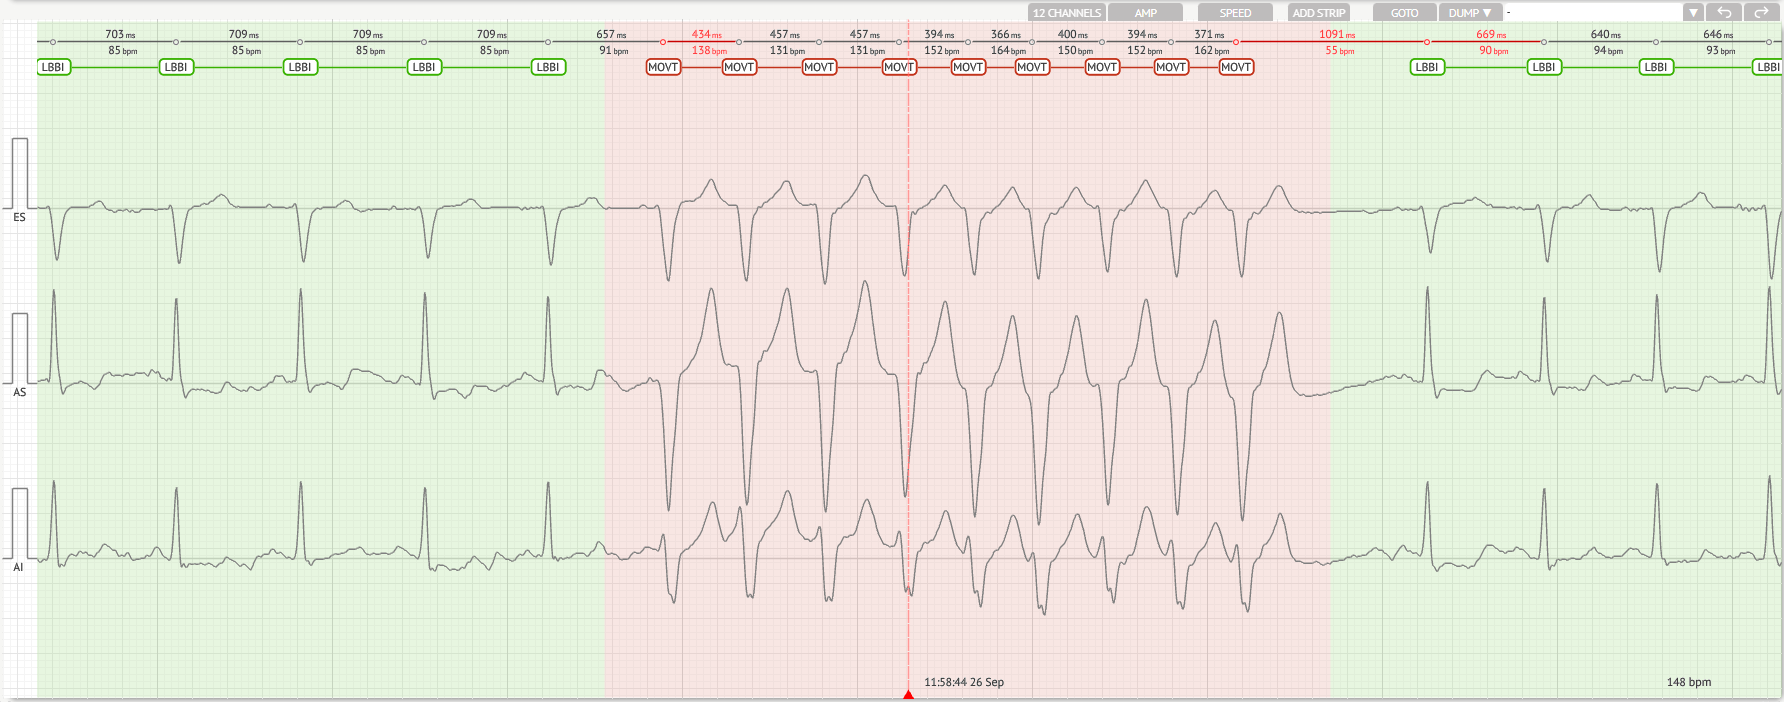Viewport: 1784px width, 702px height.
Task: Click the 669 ms interval label
Action: pyautogui.click(x=1490, y=34)
